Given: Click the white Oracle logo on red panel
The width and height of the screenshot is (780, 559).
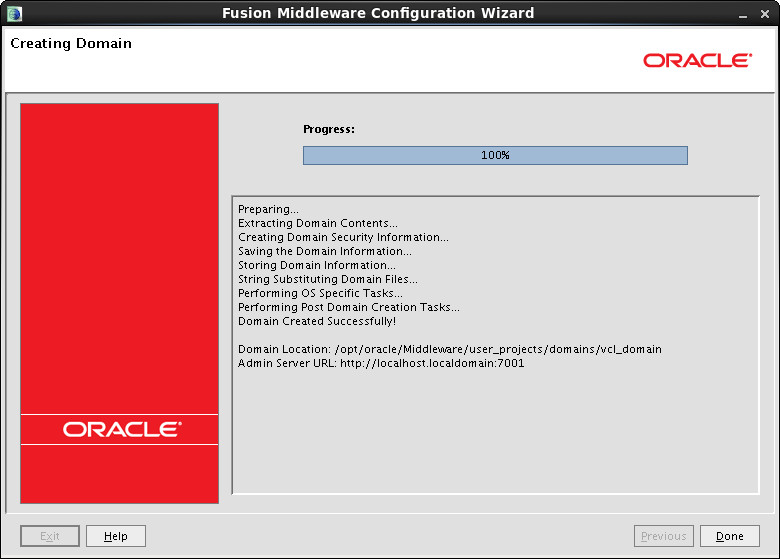Looking at the screenshot, I should point(122,430).
